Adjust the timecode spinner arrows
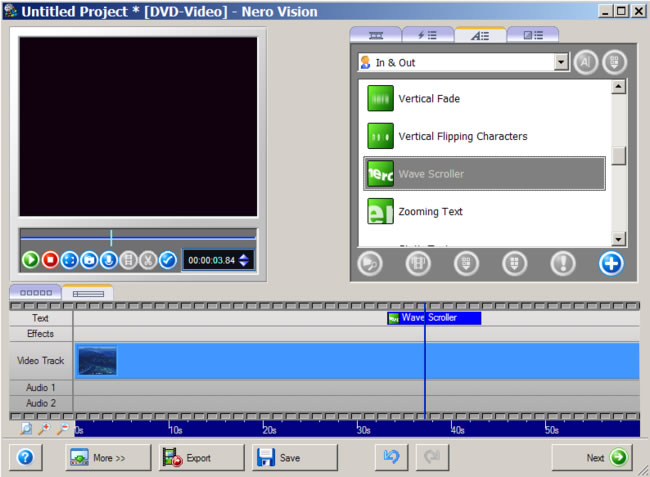The height and width of the screenshot is (477, 650). pos(244,260)
